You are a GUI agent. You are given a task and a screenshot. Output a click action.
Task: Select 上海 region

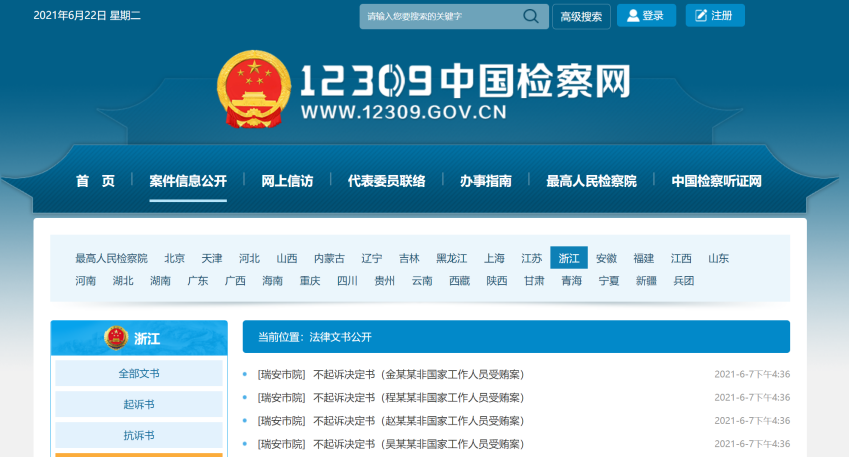[x=494, y=258]
